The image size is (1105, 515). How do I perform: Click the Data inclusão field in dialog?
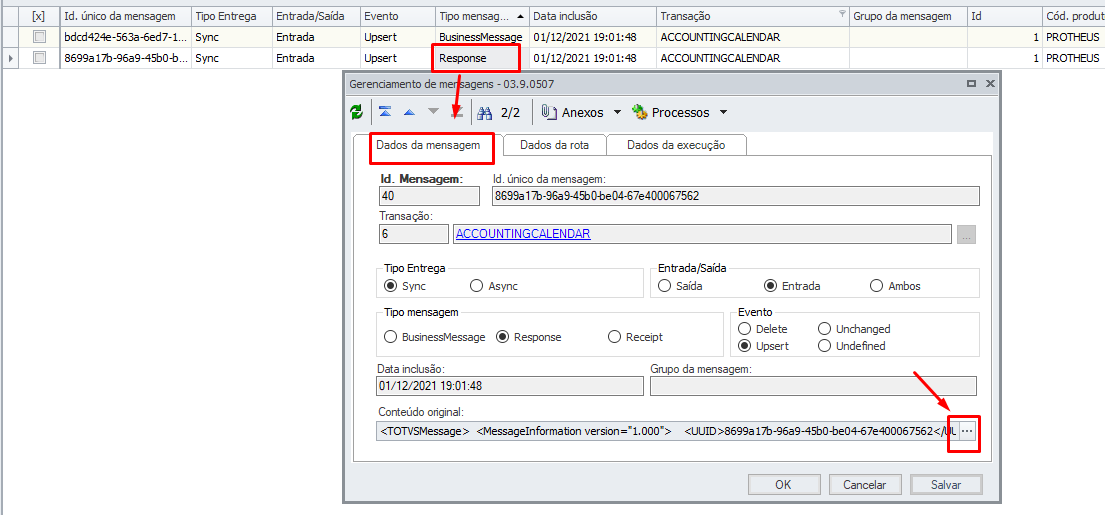pyautogui.click(x=510, y=385)
